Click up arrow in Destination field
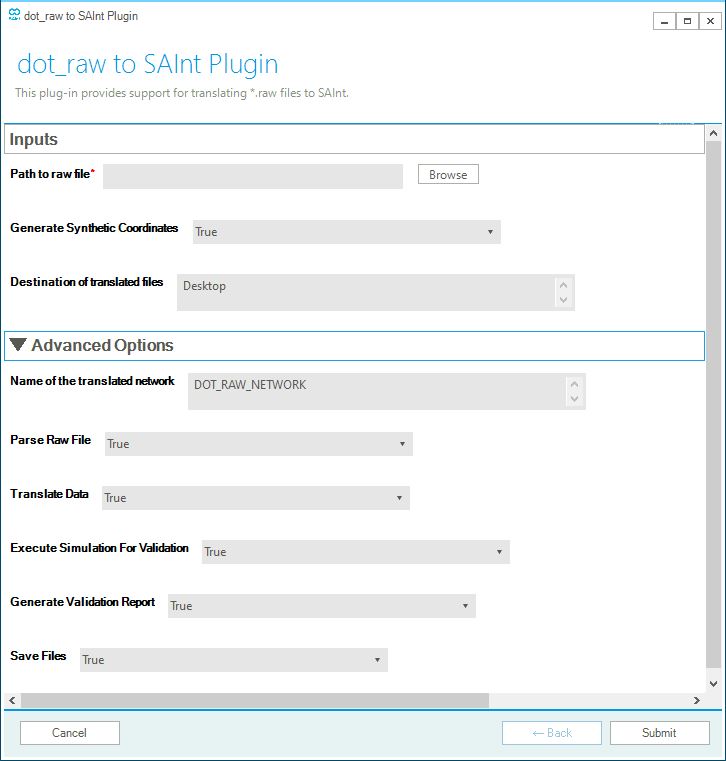This screenshot has width=726, height=761. tap(564, 285)
